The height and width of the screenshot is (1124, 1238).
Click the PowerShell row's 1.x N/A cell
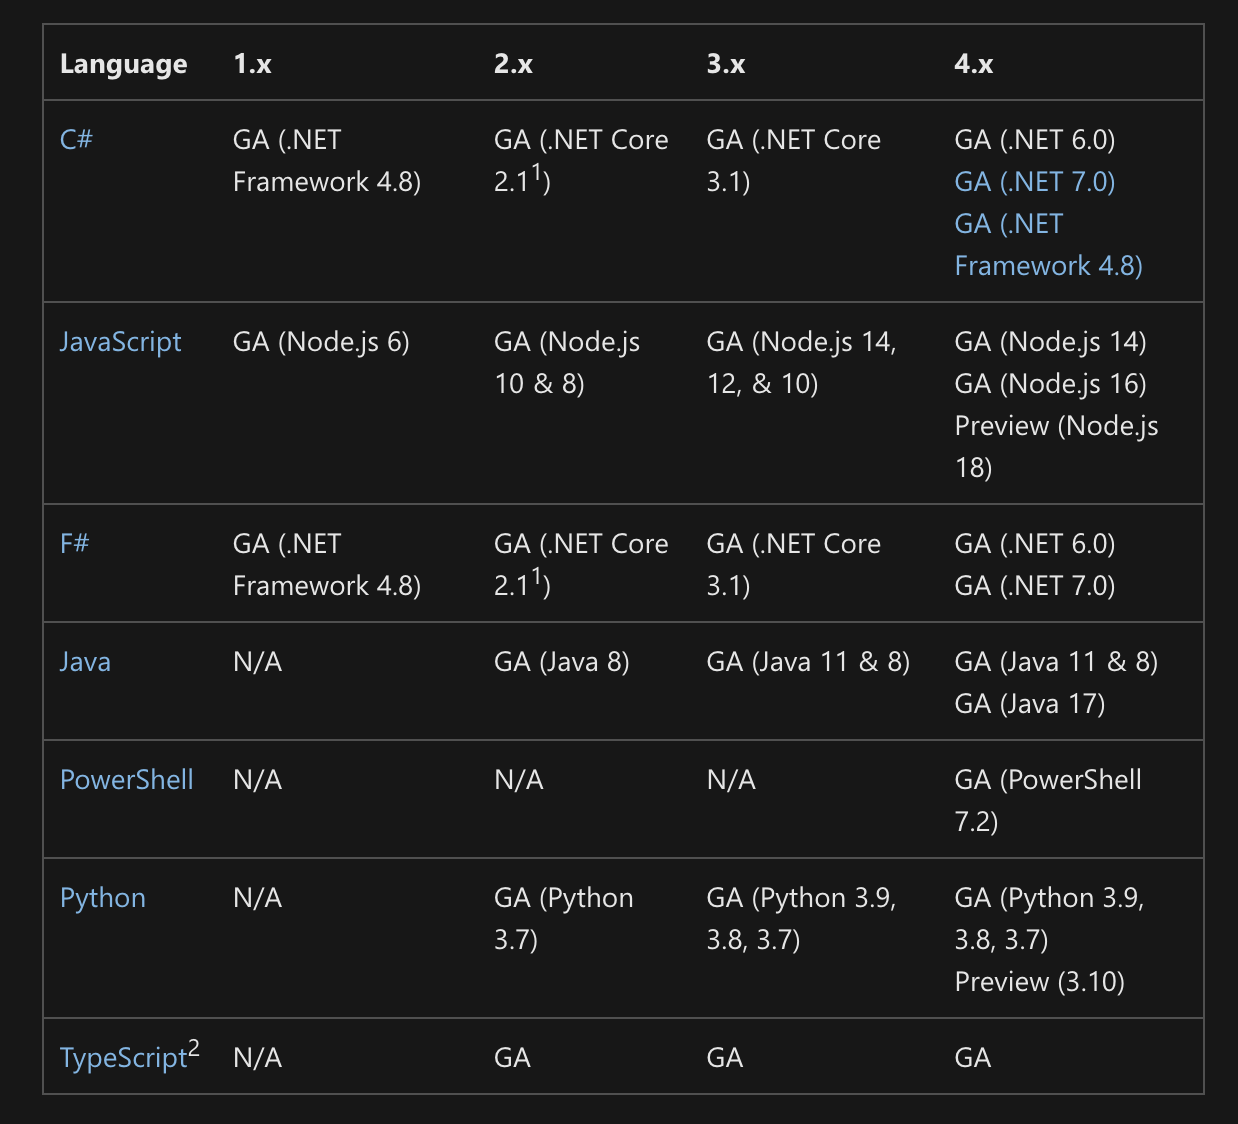pos(258,780)
